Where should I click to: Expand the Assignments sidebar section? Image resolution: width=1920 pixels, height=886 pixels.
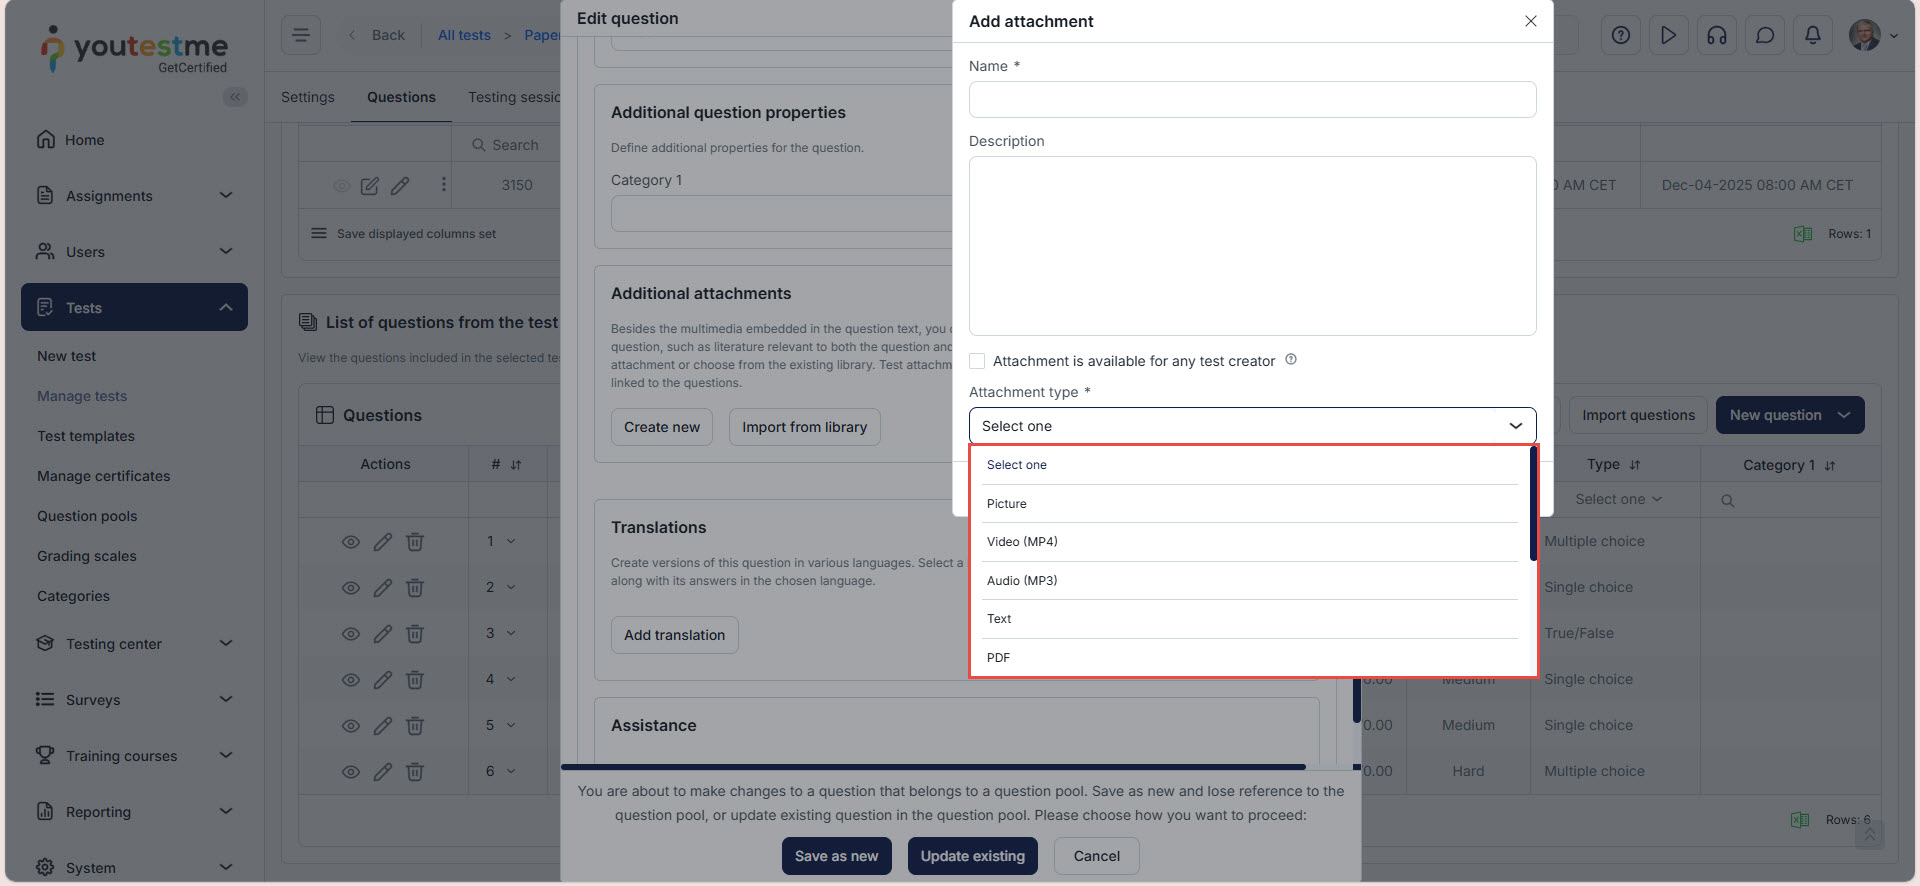click(x=134, y=196)
